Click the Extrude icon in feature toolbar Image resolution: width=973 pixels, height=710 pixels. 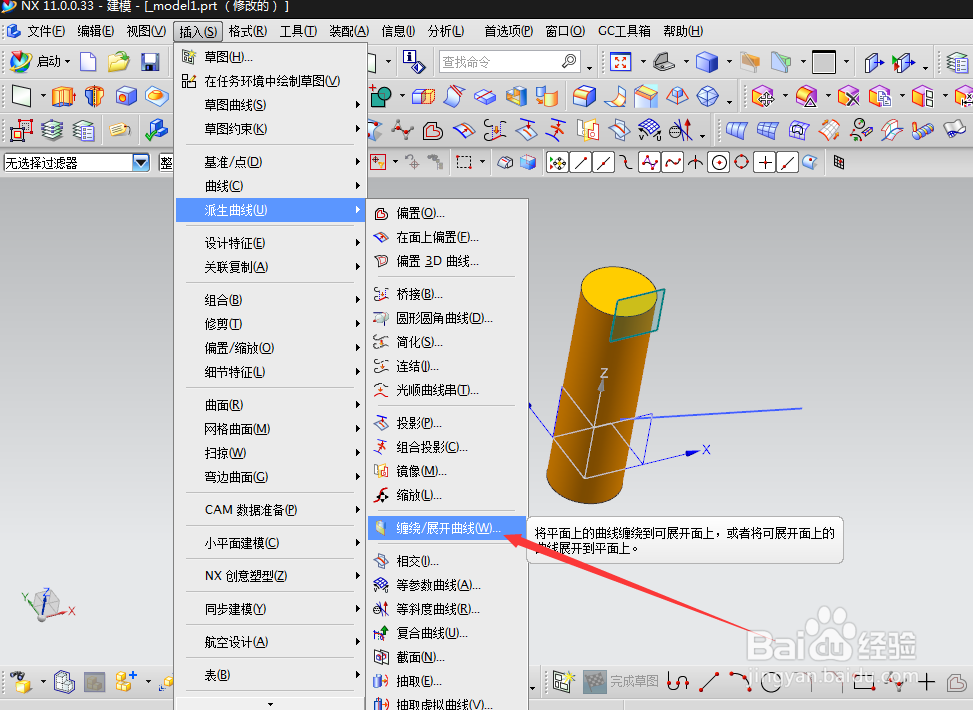coord(63,96)
